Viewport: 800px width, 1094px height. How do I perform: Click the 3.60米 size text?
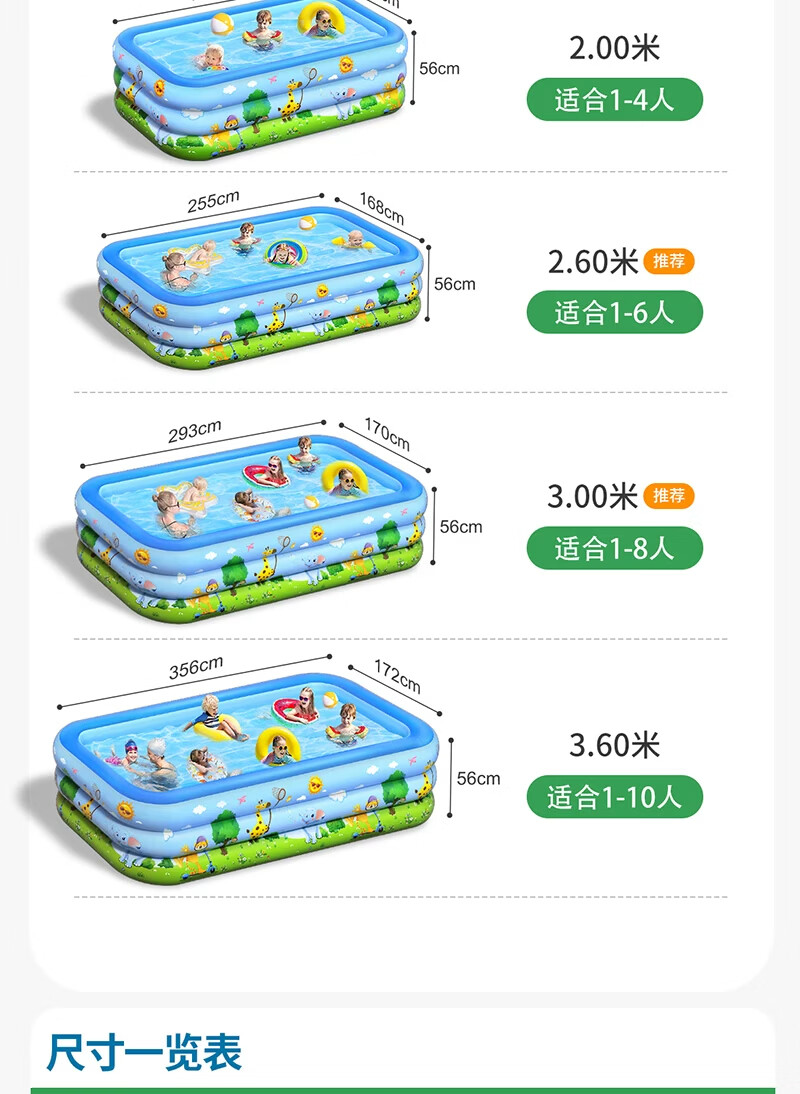coord(615,745)
